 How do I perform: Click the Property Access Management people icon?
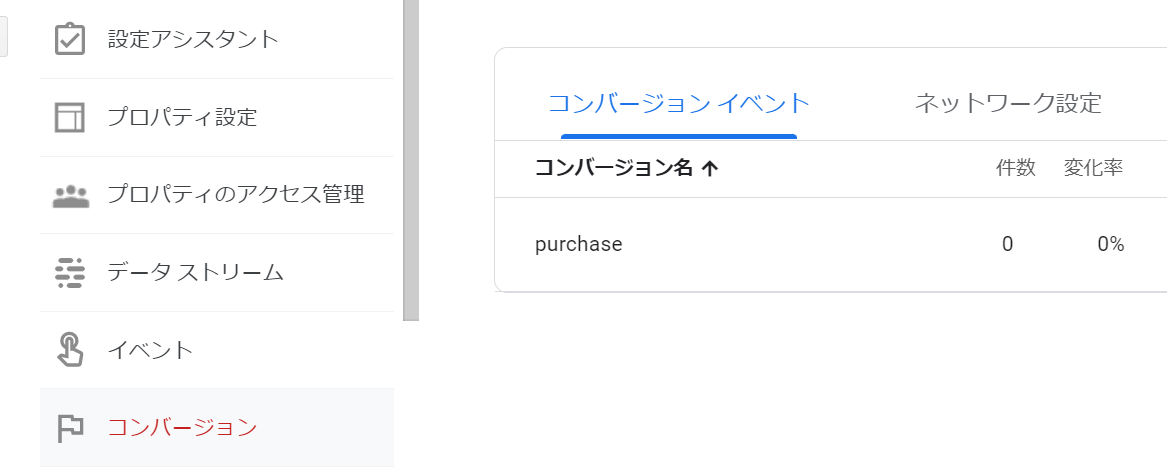pos(70,195)
